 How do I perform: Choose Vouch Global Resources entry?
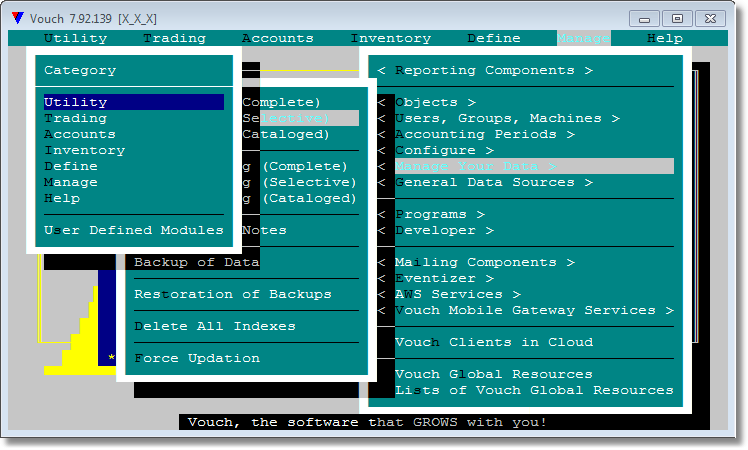point(494,374)
